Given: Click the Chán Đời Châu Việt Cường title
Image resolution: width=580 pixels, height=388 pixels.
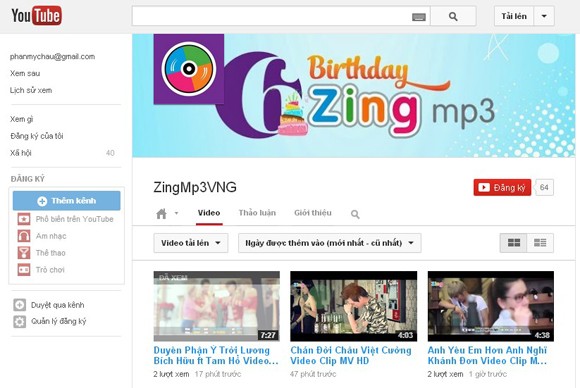Looking at the screenshot, I should (x=351, y=355).
